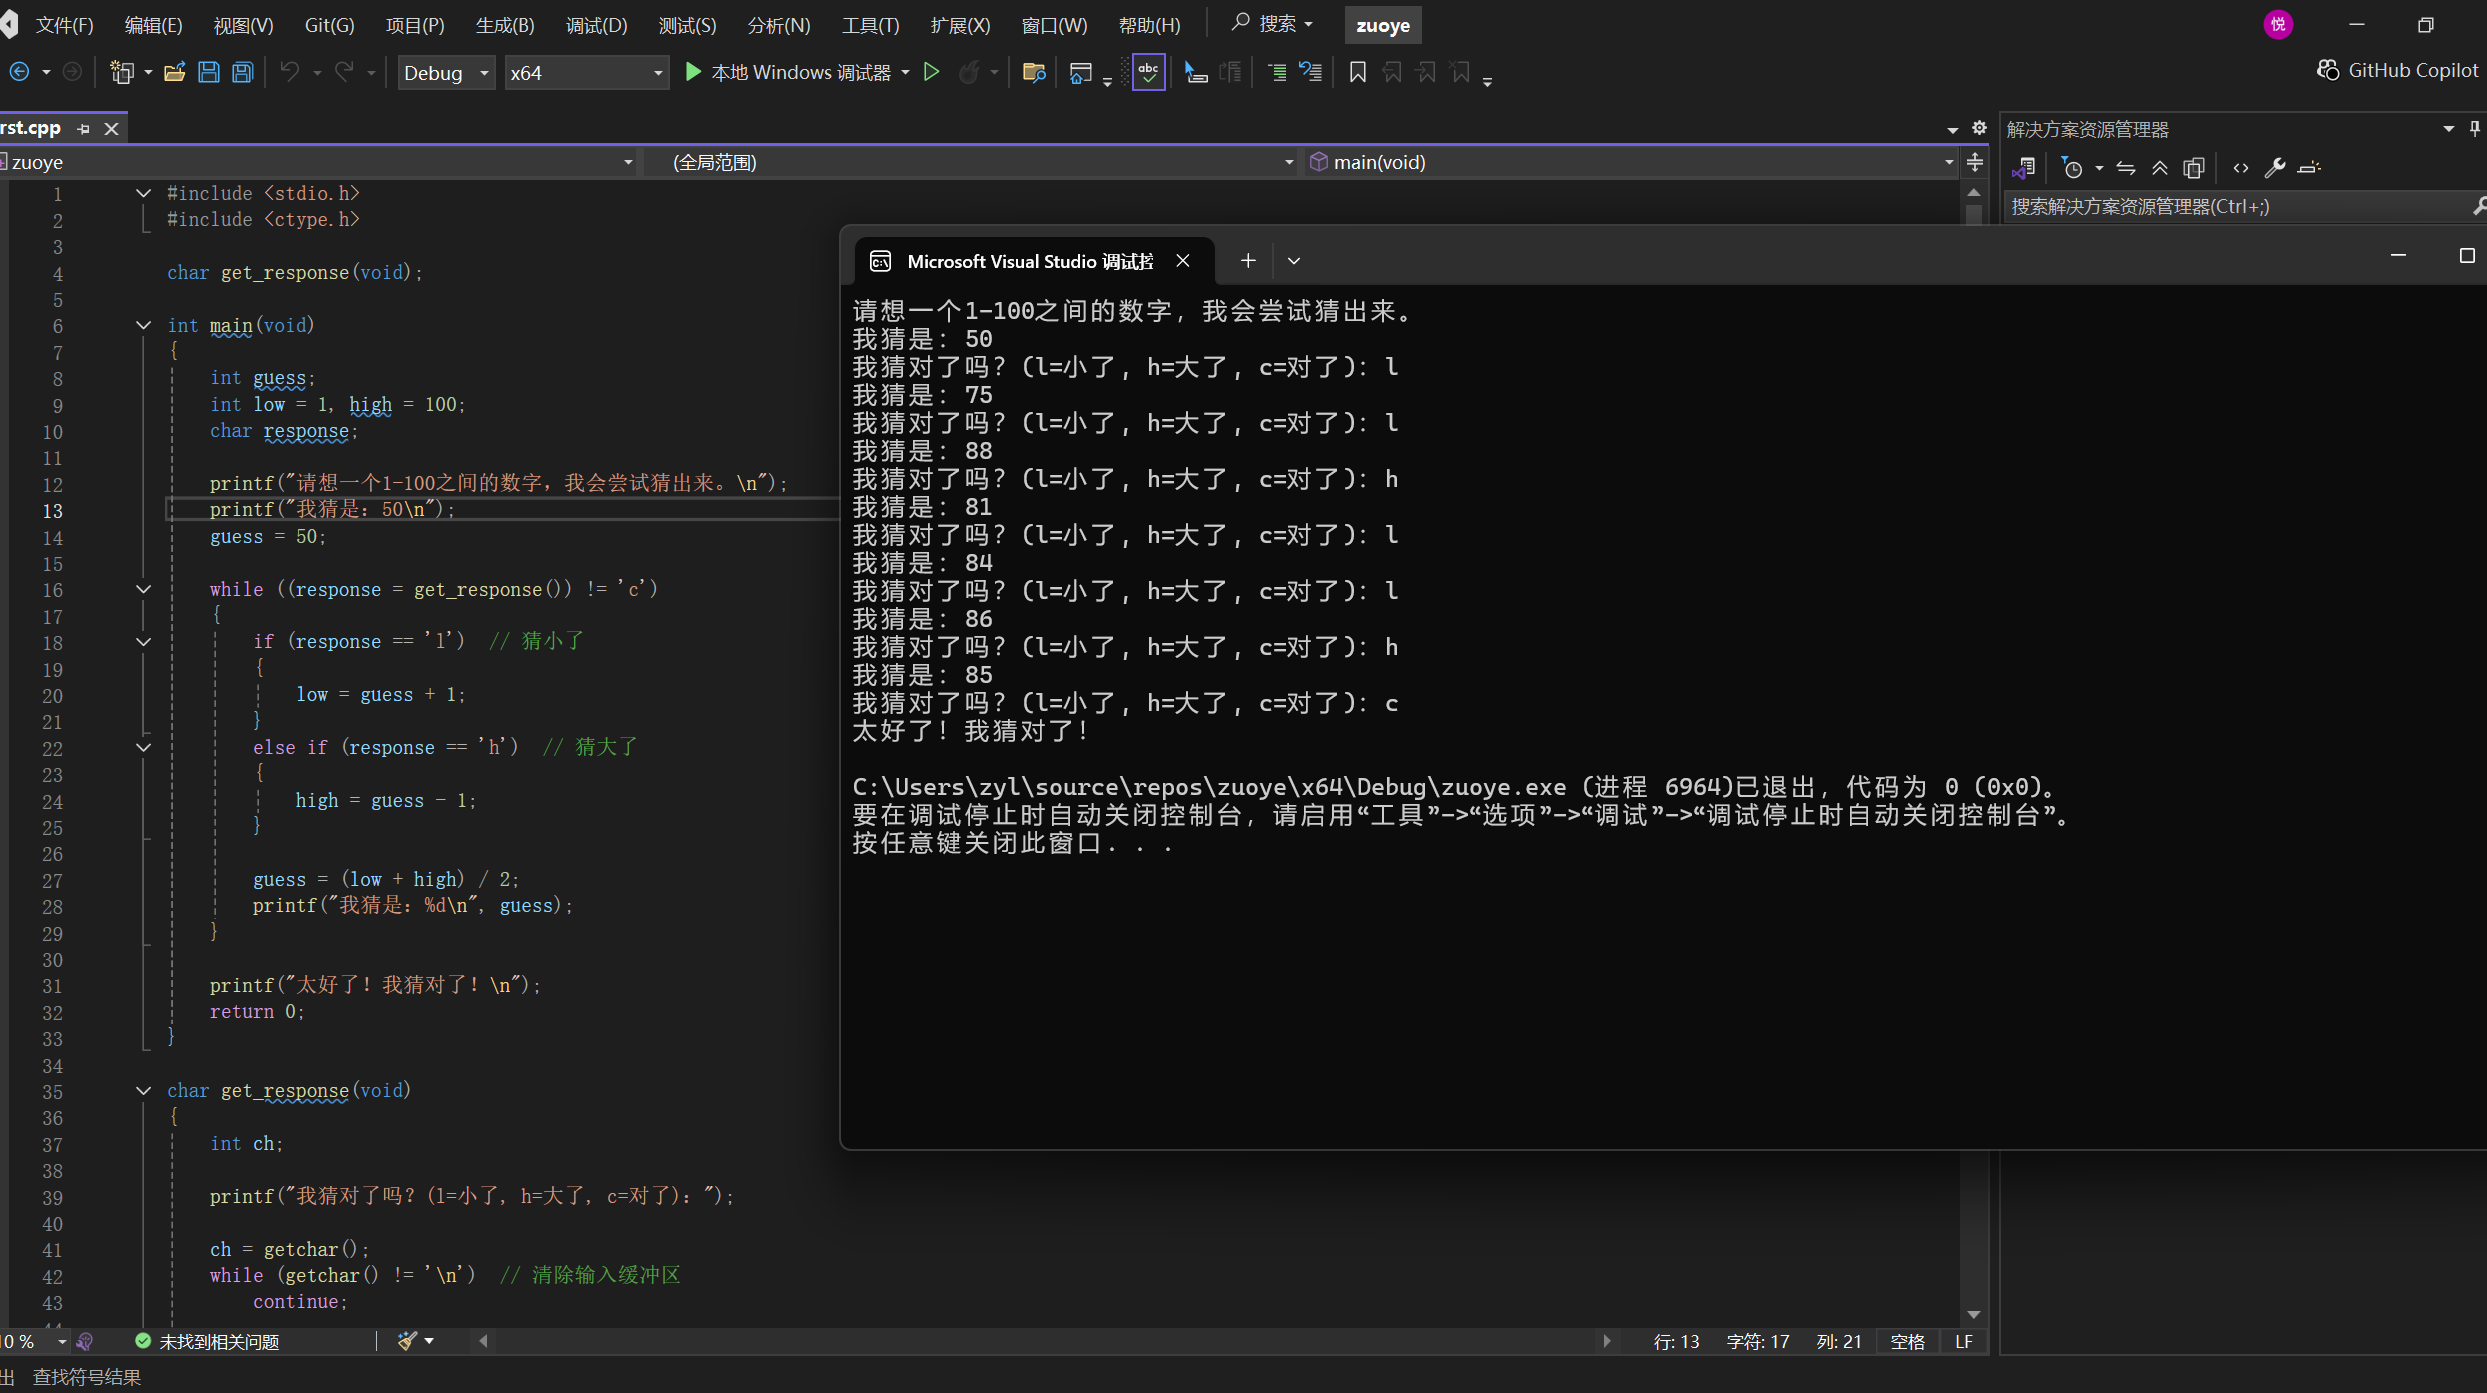Toggle the abc spell checker button
The image size is (2487, 1393).
point(1148,72)
